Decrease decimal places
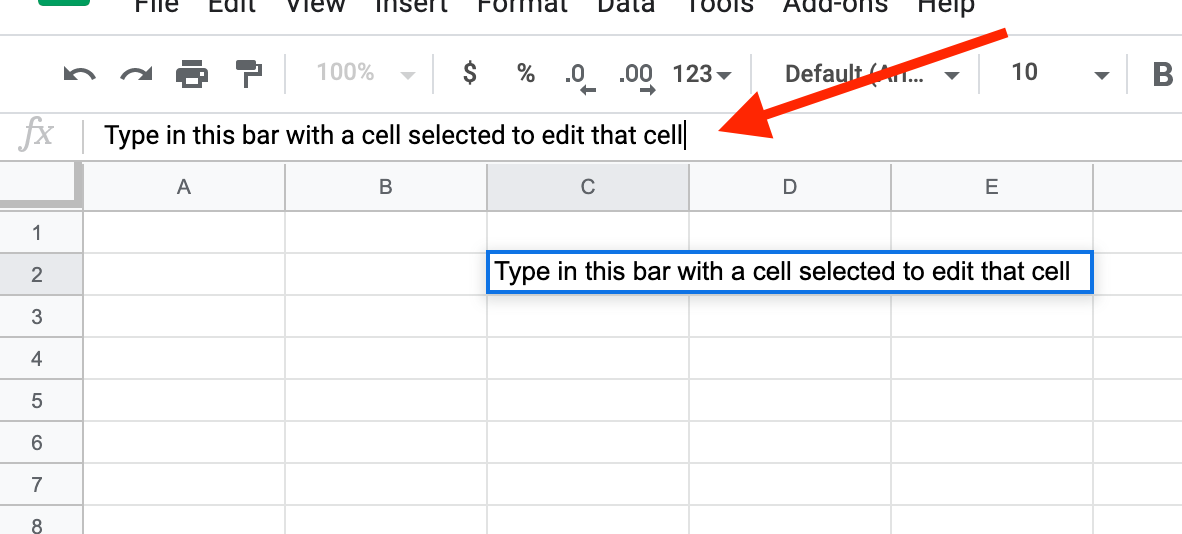Screen dimensions: 1182x534 tap(579, 77)
